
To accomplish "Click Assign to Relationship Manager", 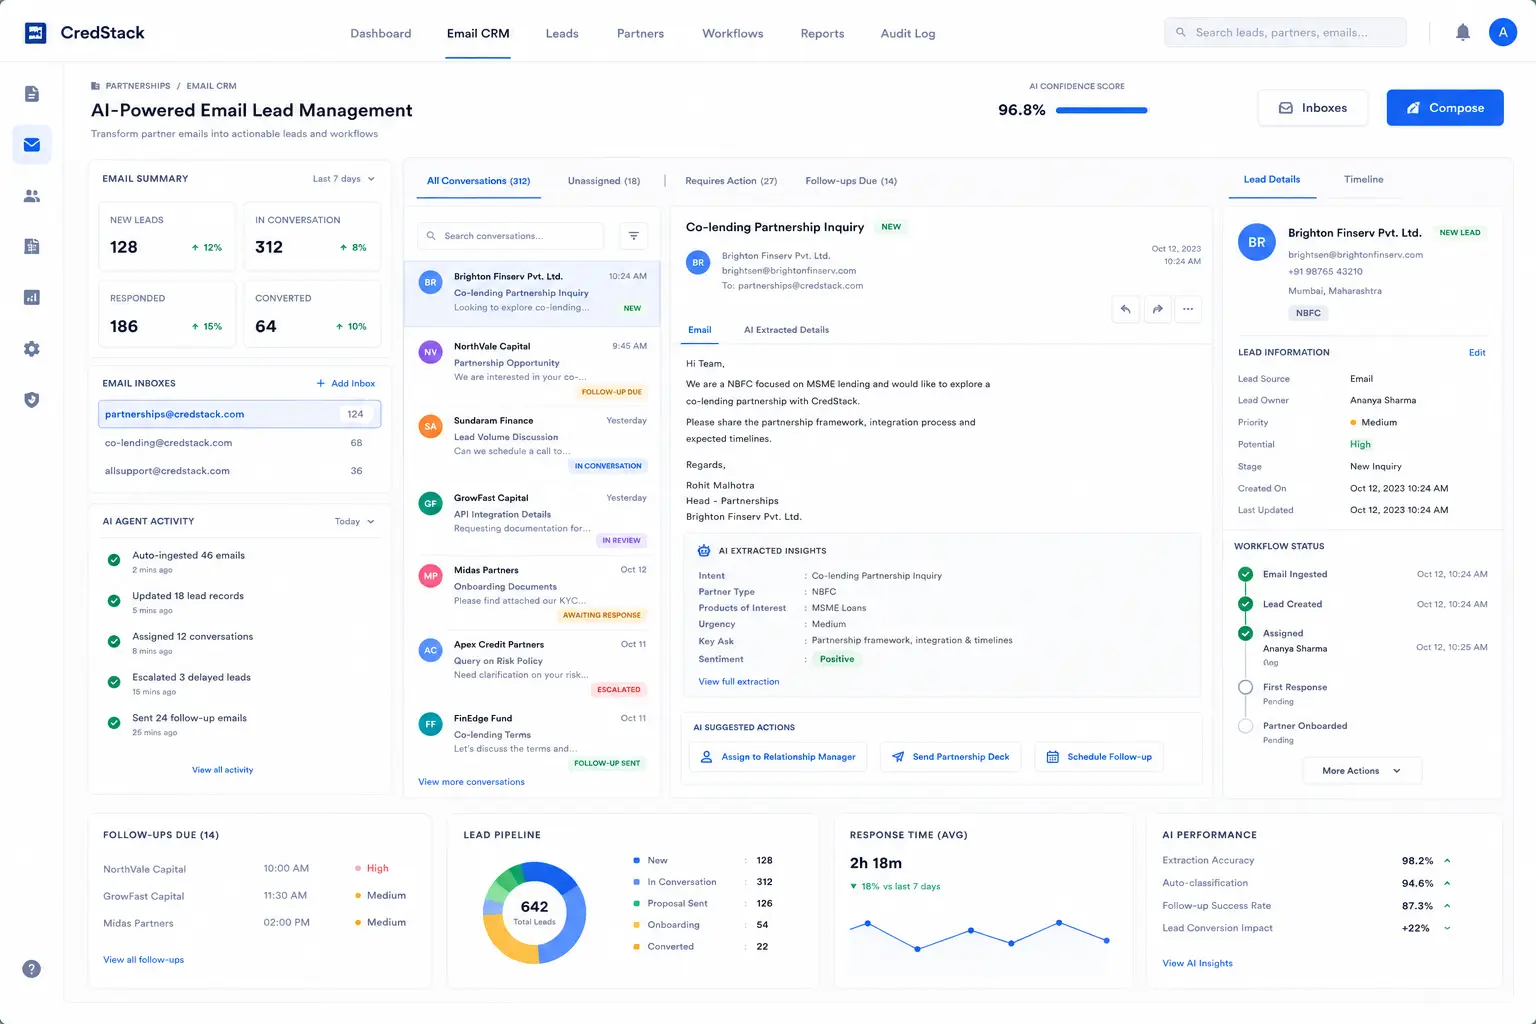I will click(777, 757).
